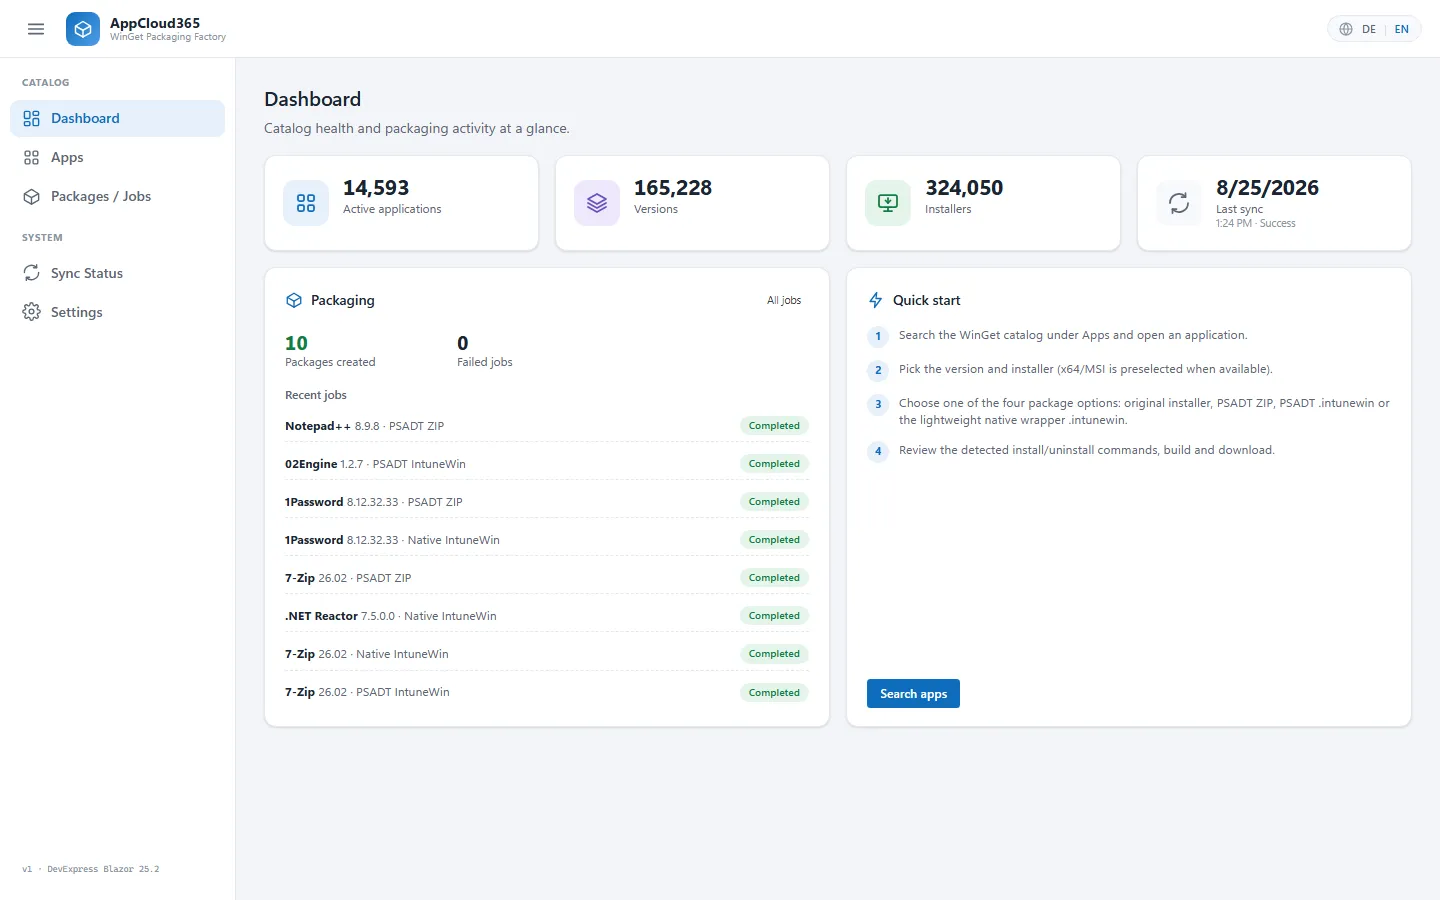Click quick start step 4 number badge

tap(878, 451)
